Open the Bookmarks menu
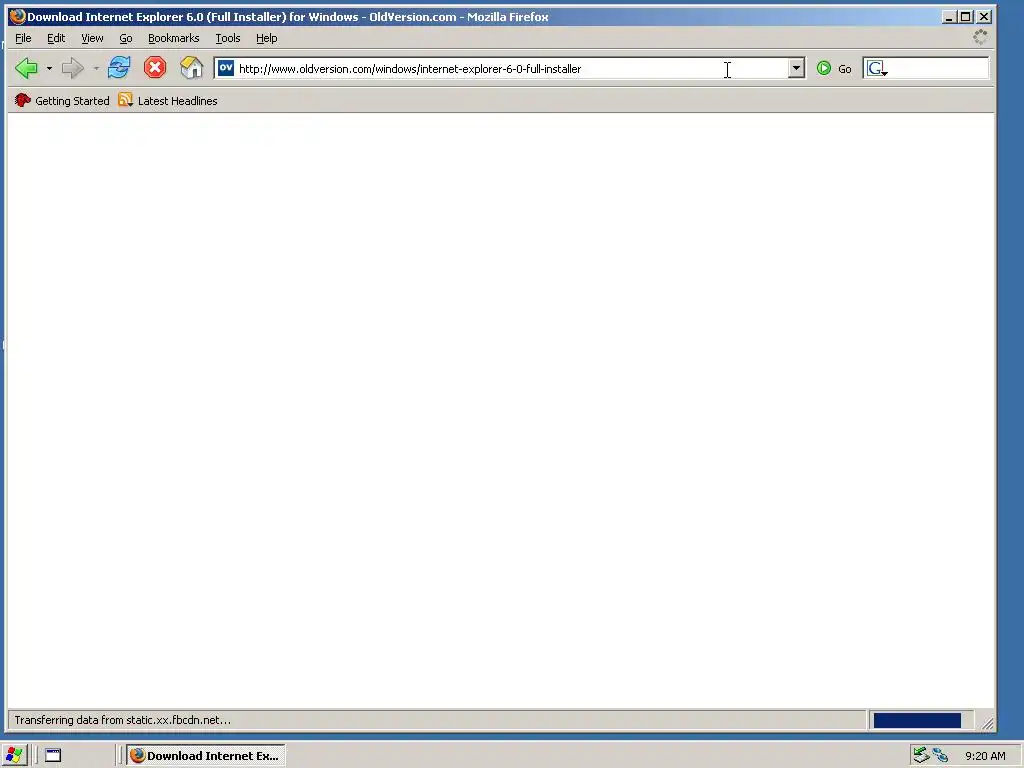This screenshot has width=1024, height=768. (174, 38)
